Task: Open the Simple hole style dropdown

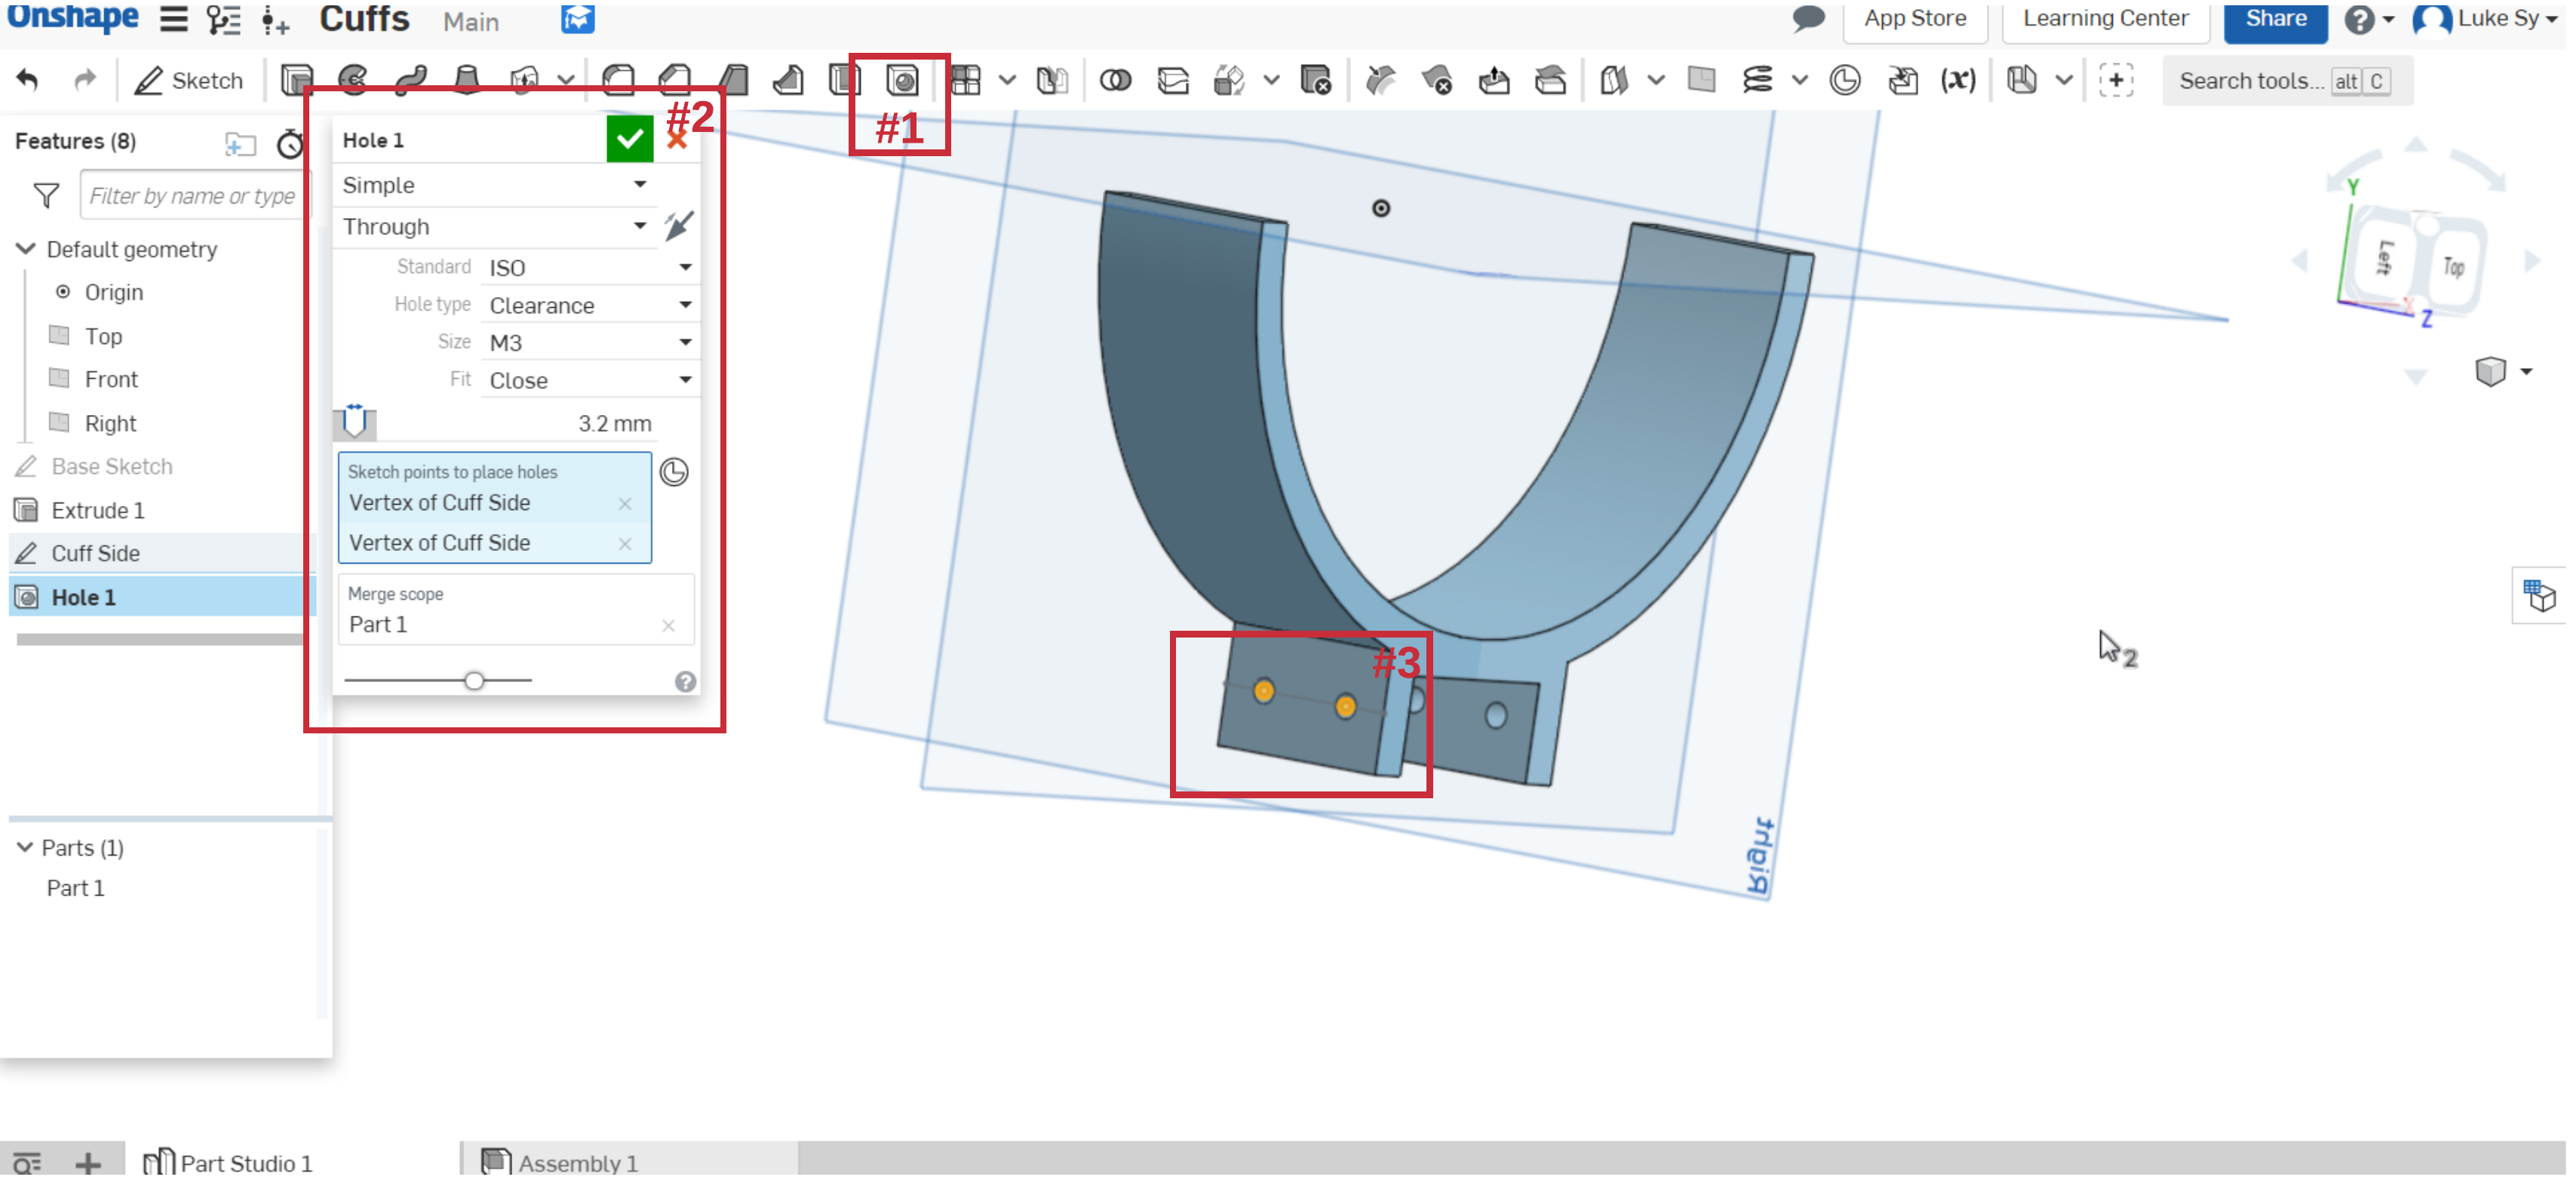Action: pos(494,185)
